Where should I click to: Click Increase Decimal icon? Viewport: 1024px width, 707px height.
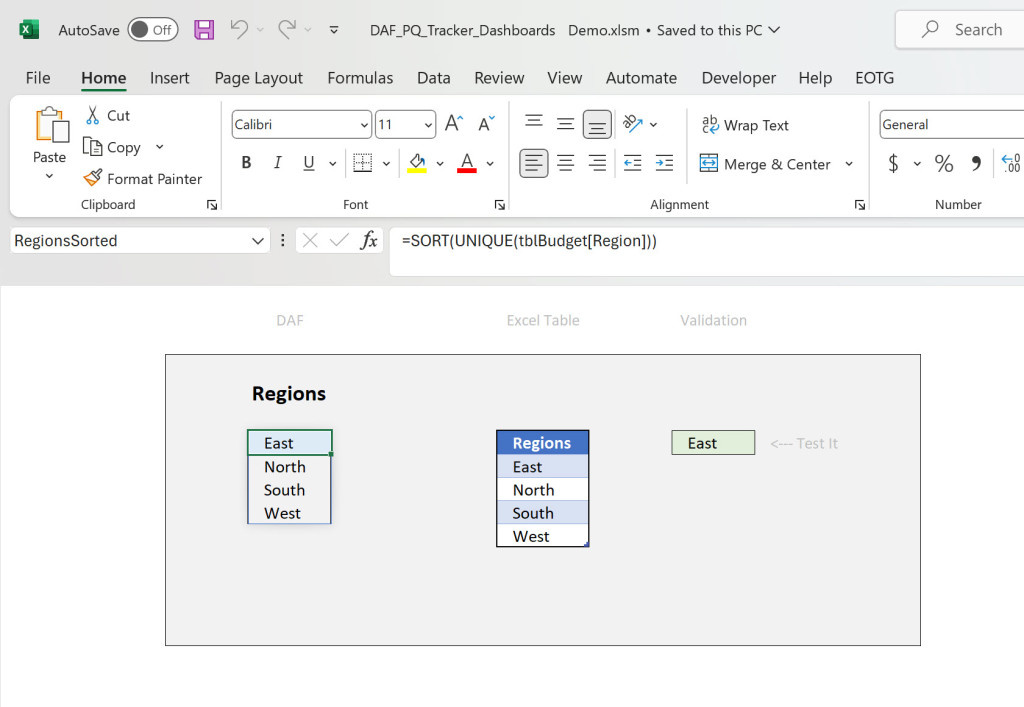click(1011, 163)
